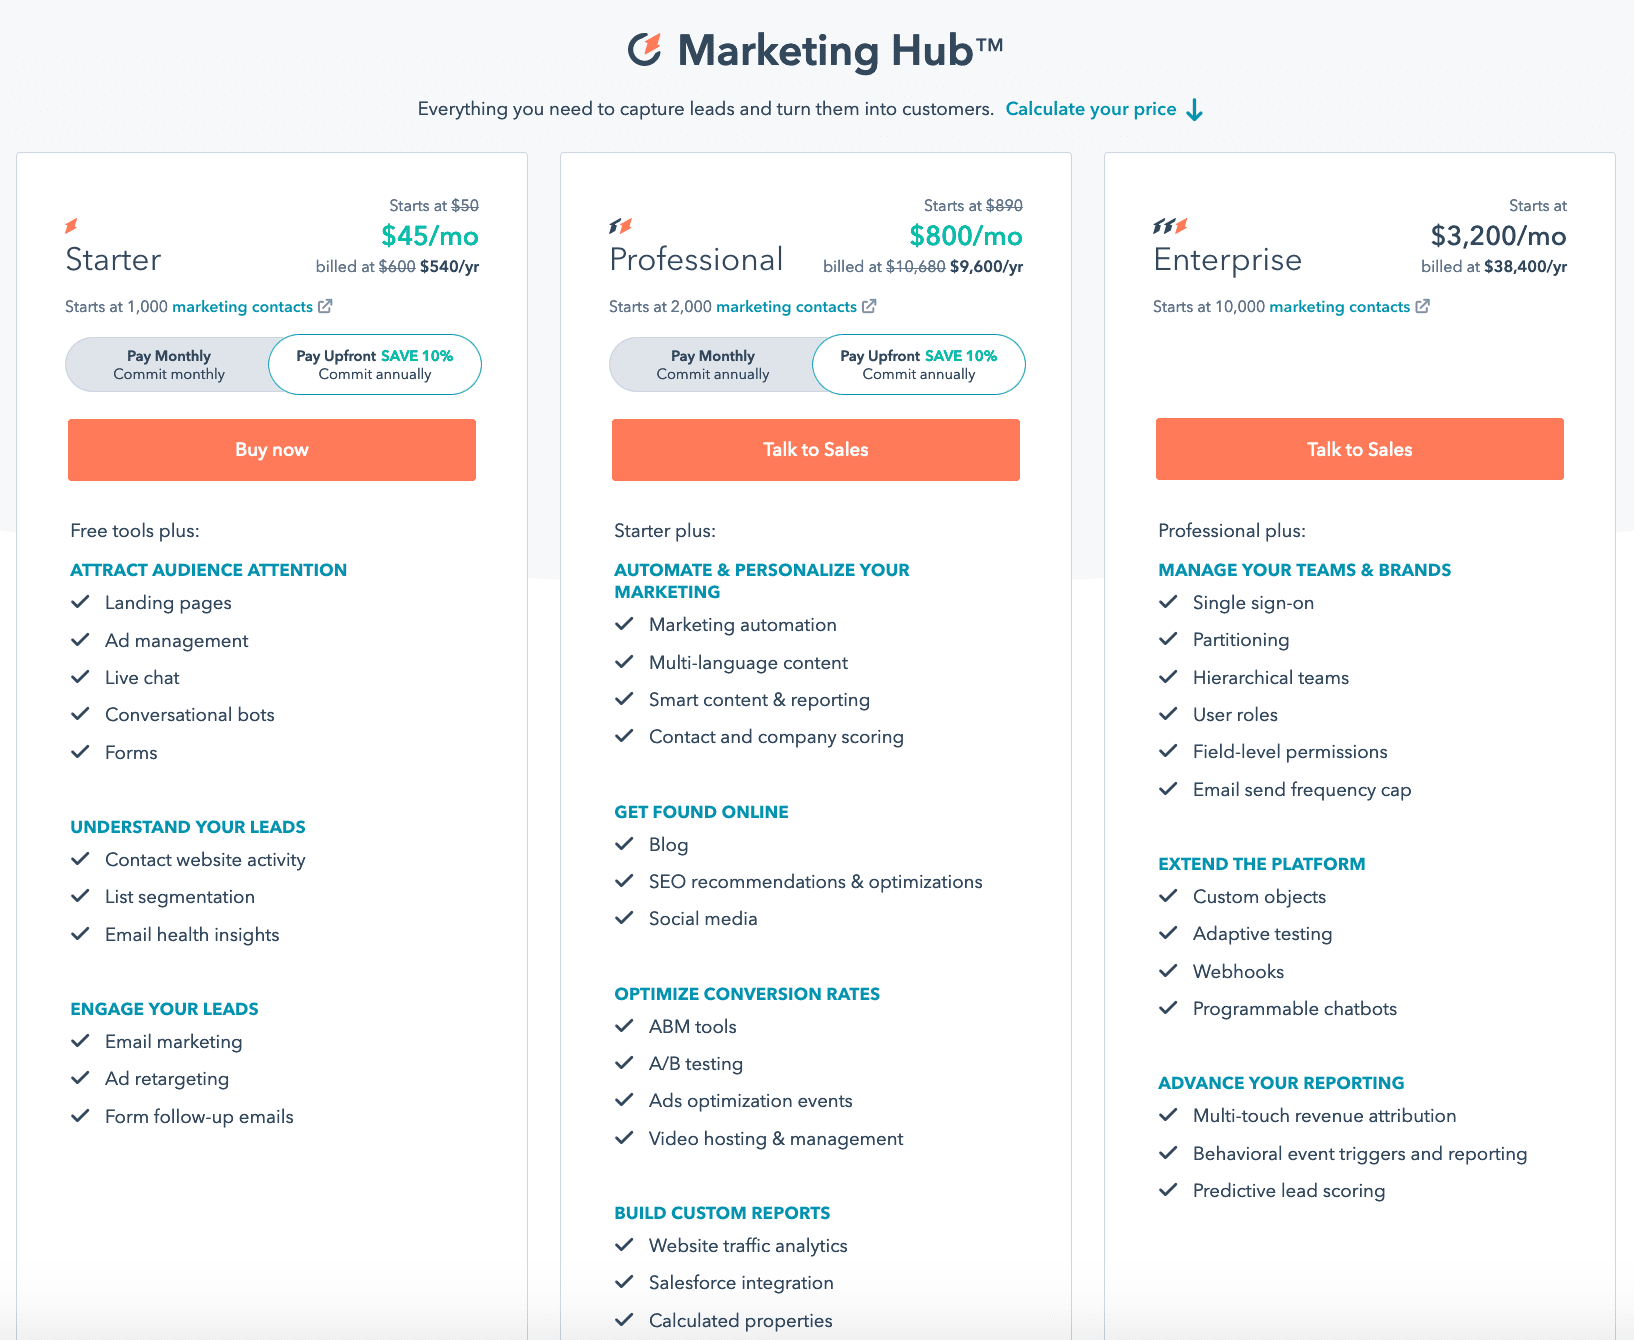Switch Starter plan to Pay Monthly
The width and height of the screenshot is (1634, 1340).
[x=169, y=364]
